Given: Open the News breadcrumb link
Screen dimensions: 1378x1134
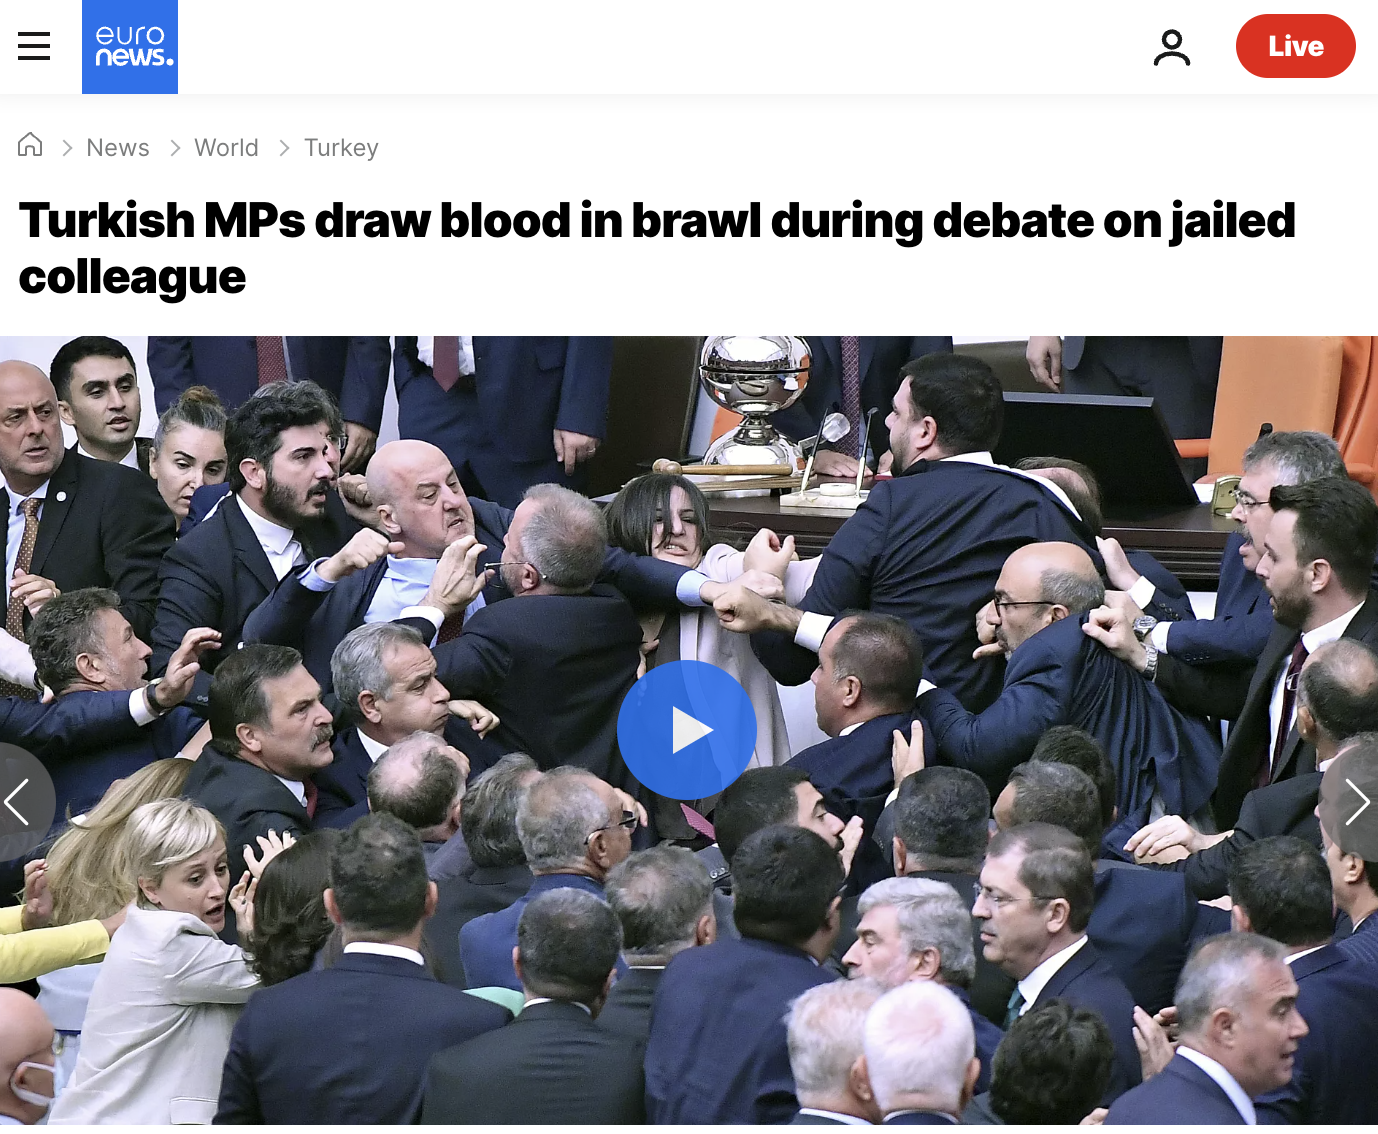Looking at the screenshot, I should point(118,148).
